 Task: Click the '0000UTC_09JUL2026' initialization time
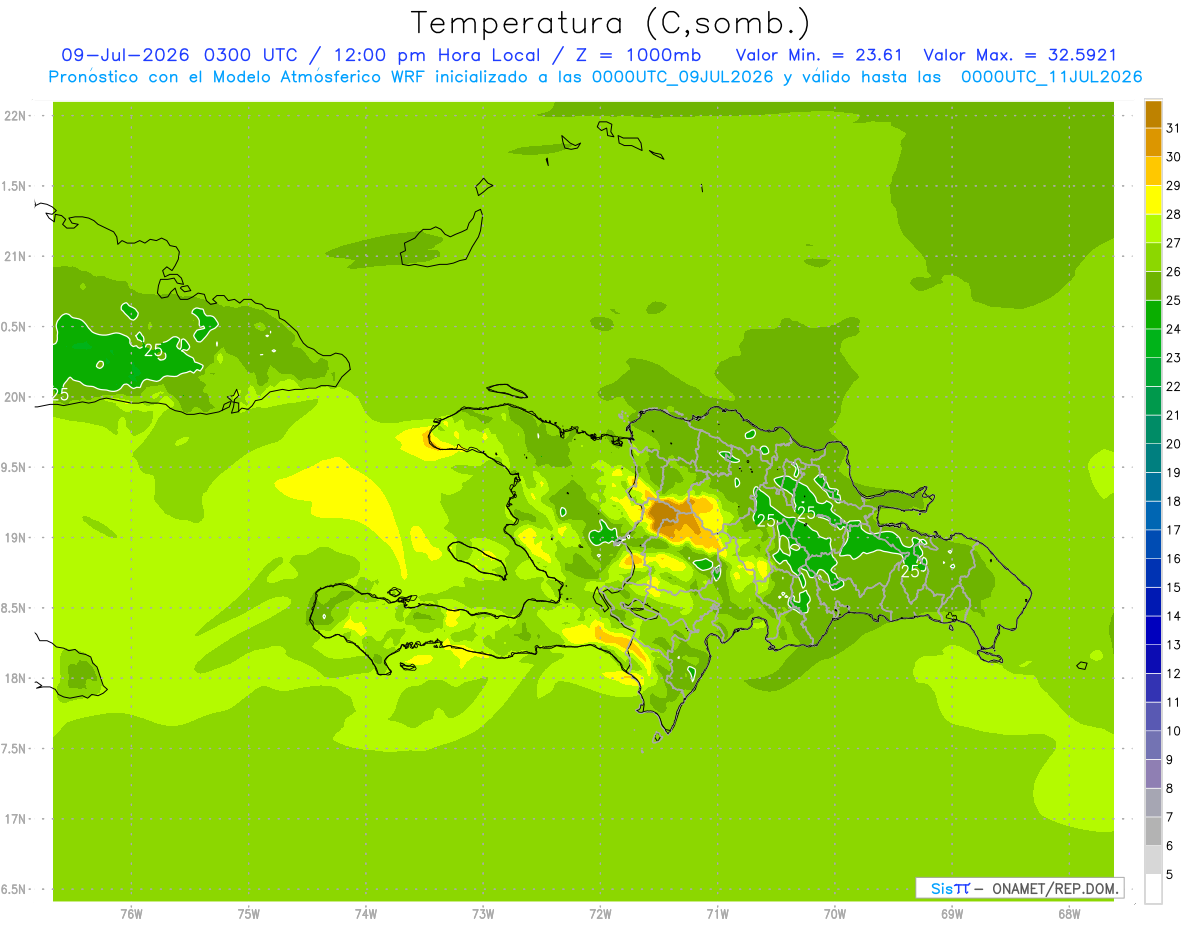pyautogui.click(x=683, y=77)
